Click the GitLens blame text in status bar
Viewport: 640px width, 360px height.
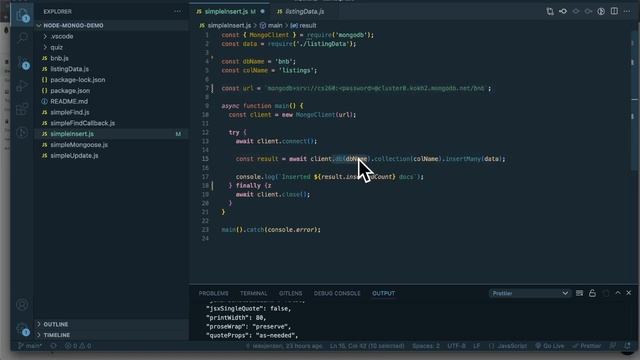point(284,346)
